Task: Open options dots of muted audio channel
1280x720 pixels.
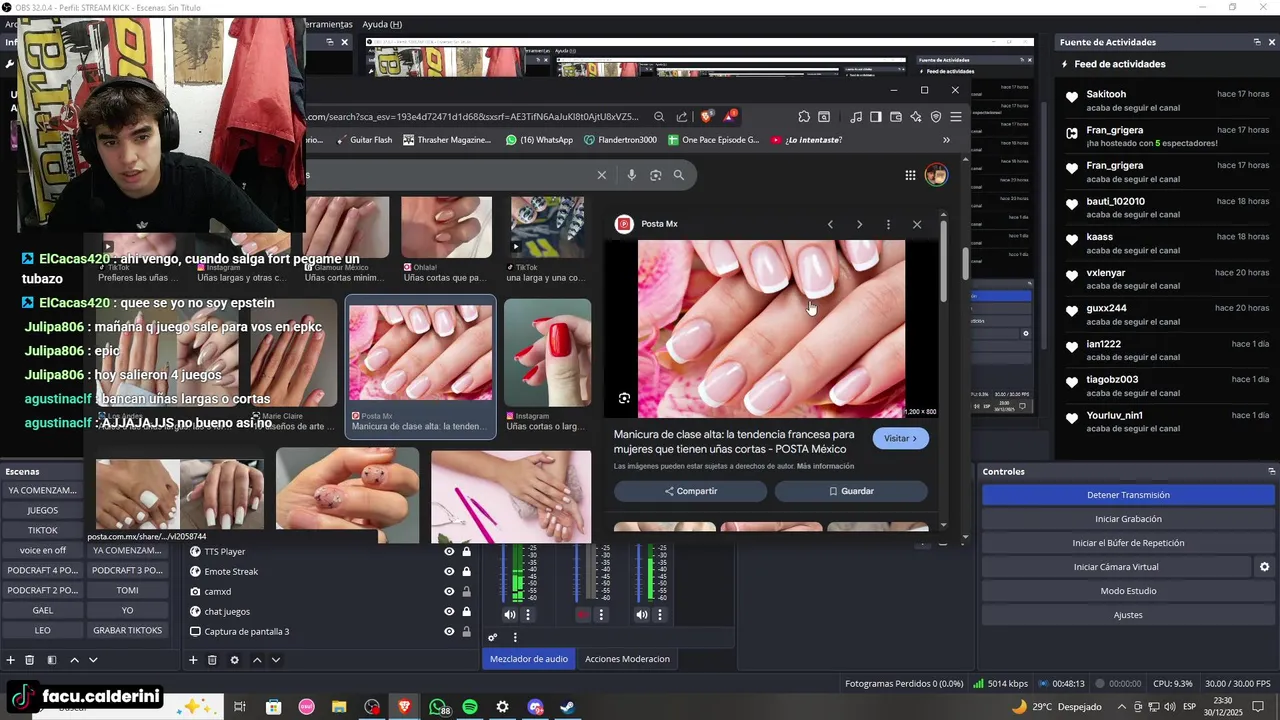Action: pyautogui.click(x=601, y=615)
